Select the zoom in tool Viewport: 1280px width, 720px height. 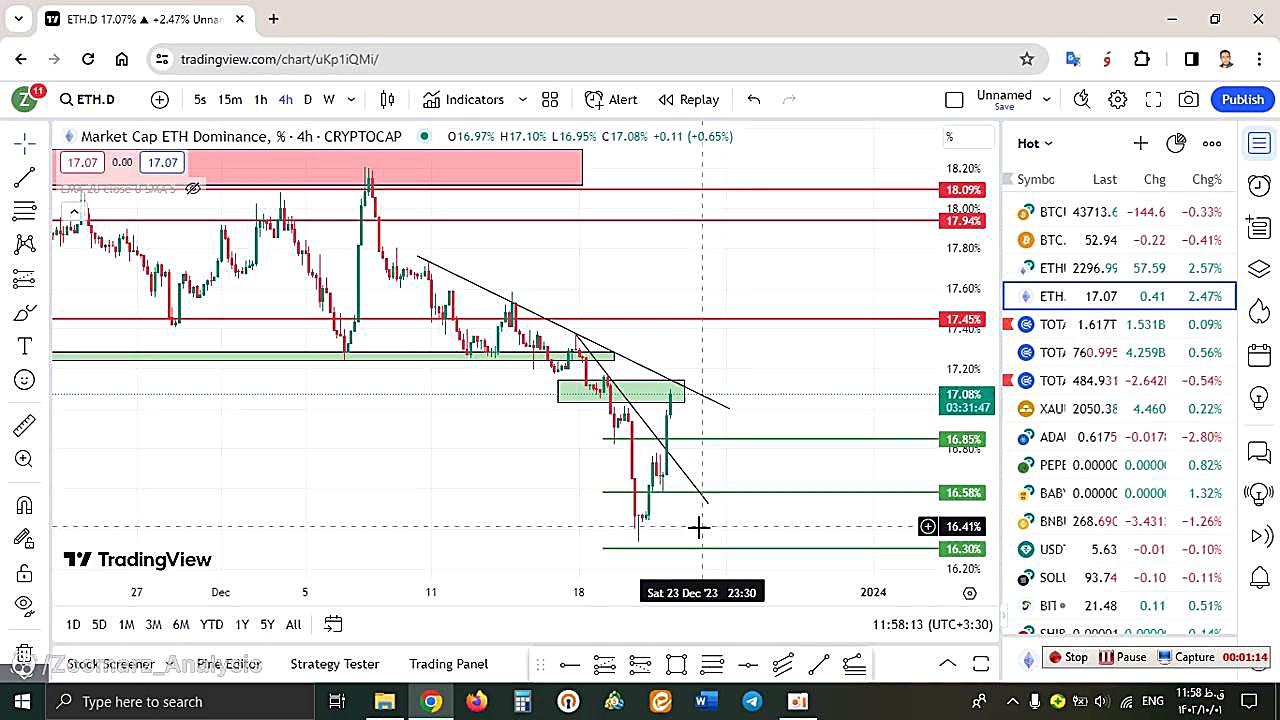[25, 459]
